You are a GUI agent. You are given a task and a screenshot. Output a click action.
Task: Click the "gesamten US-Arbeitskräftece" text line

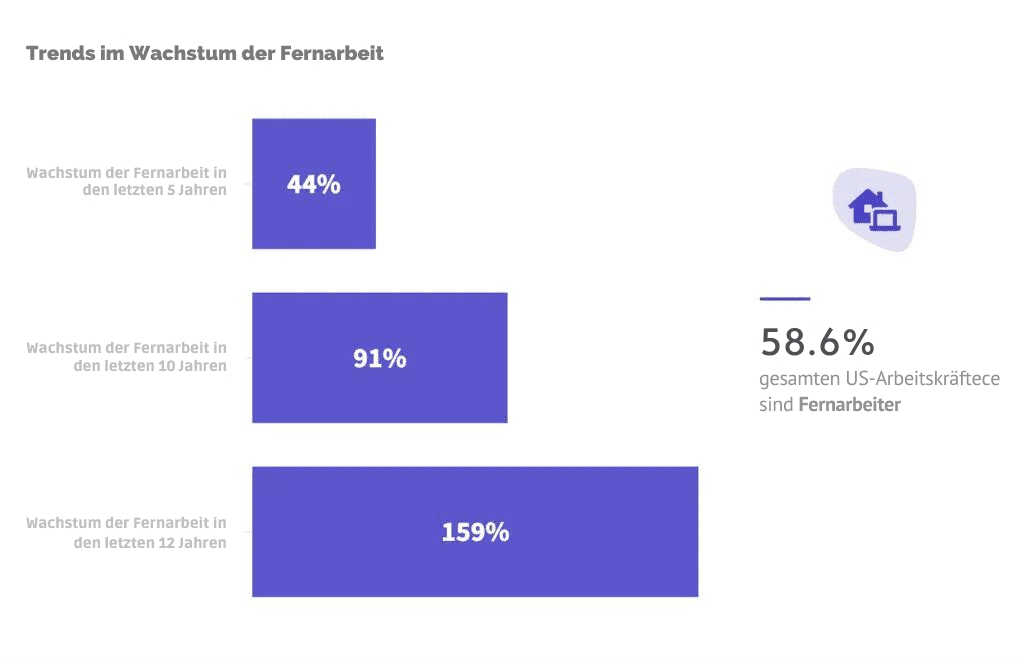click(x=880, y=379)
